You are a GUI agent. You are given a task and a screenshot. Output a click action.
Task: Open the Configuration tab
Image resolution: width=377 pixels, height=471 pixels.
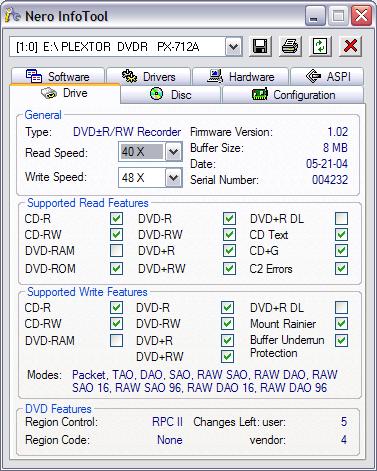point(293,95)
